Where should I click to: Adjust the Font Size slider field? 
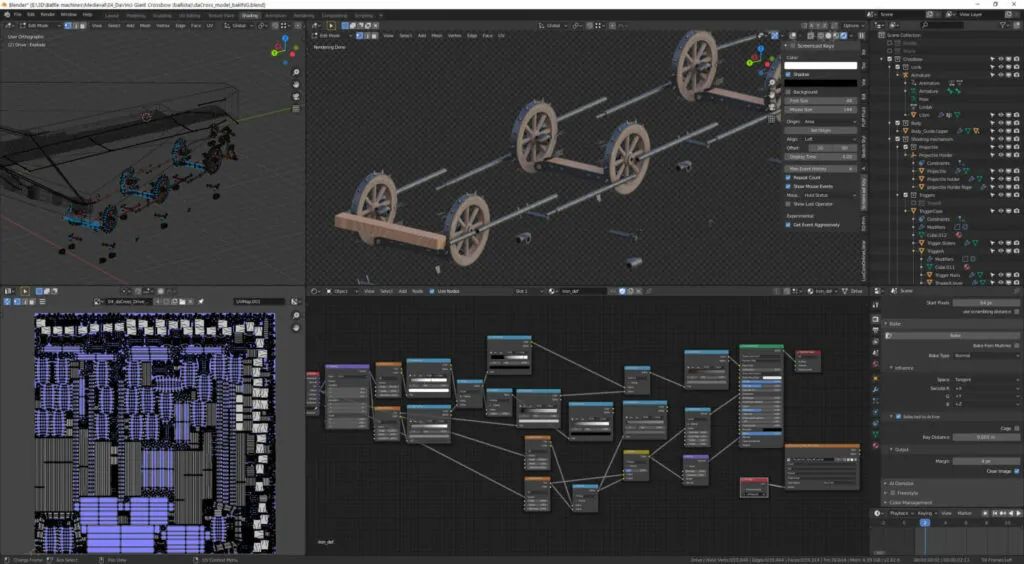[821, 101]
